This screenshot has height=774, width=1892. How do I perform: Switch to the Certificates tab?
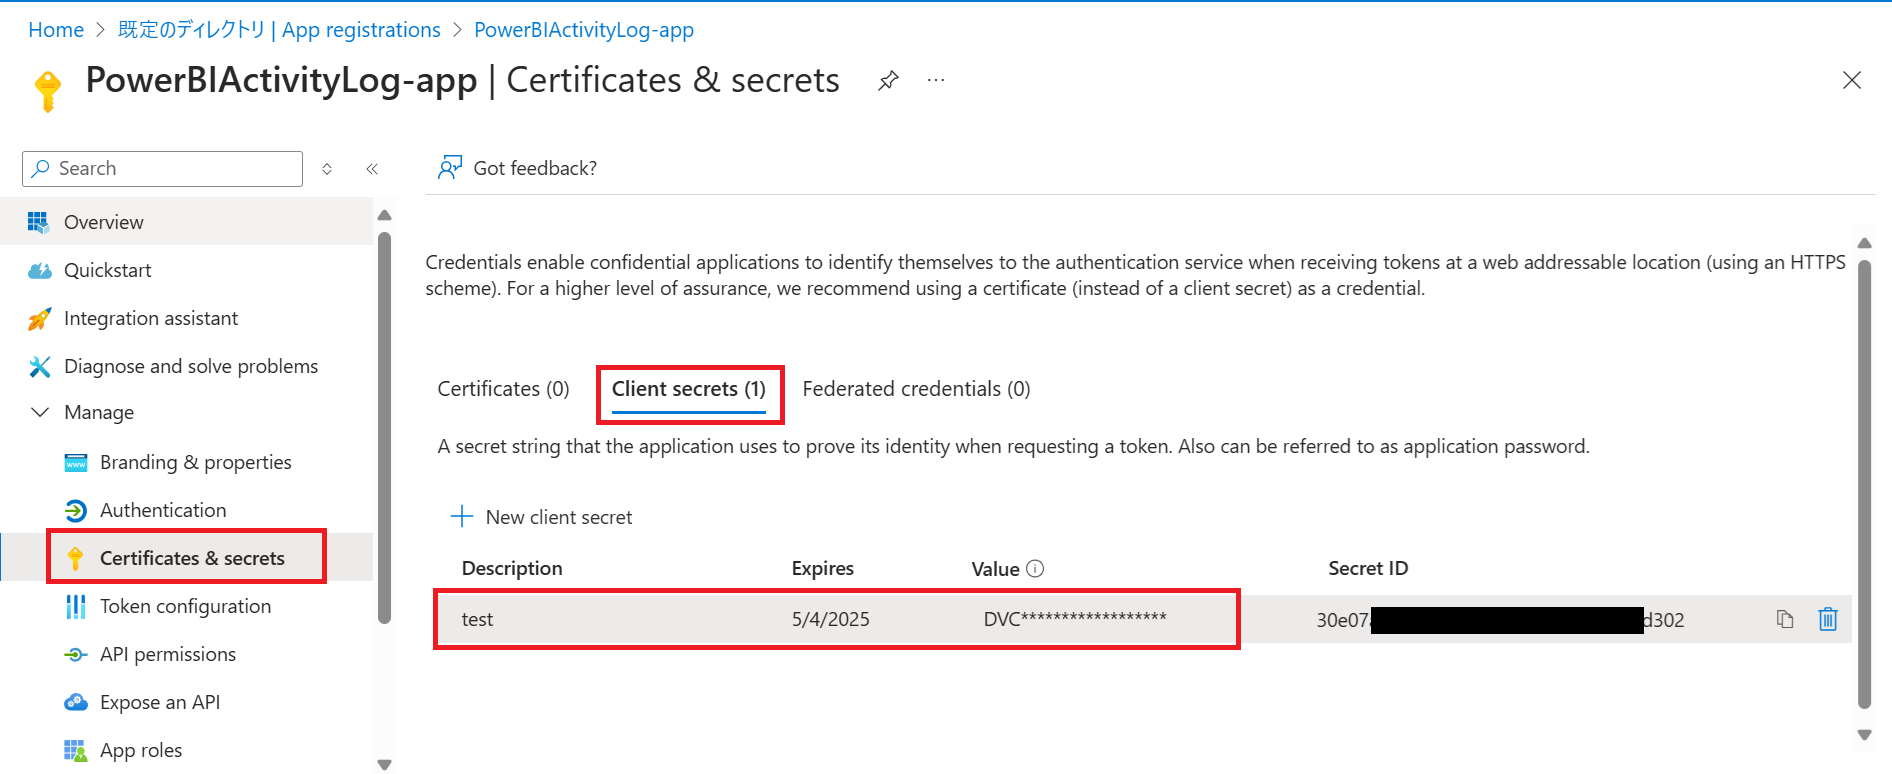pyautogui.click(x=503, y=389)
